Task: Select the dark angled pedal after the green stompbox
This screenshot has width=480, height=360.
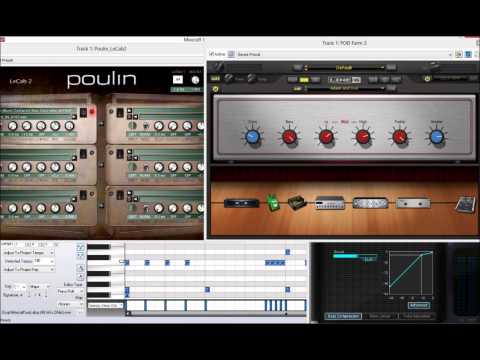Action: coord(297,203)
